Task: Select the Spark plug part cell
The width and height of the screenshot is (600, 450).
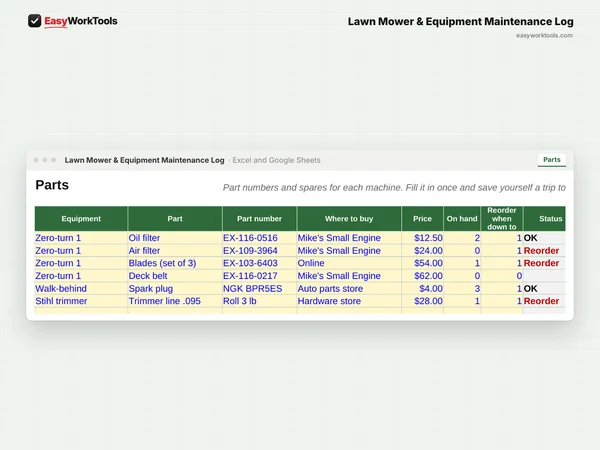Action: (x=175, y=289)
